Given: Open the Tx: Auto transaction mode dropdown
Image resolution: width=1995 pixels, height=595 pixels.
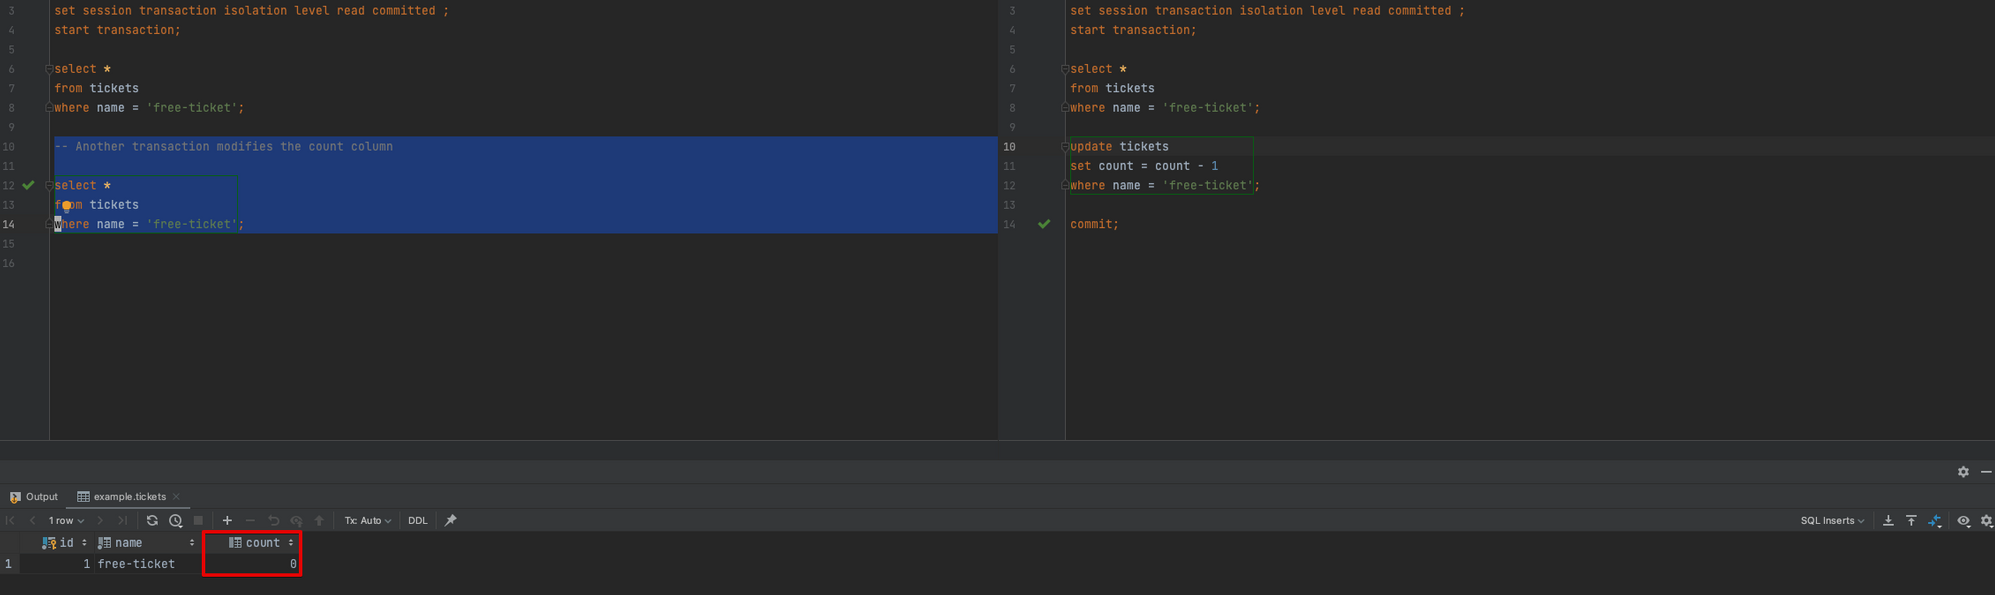Looking at the screenshot, I should pyautogui.click(x=367, y=520).
